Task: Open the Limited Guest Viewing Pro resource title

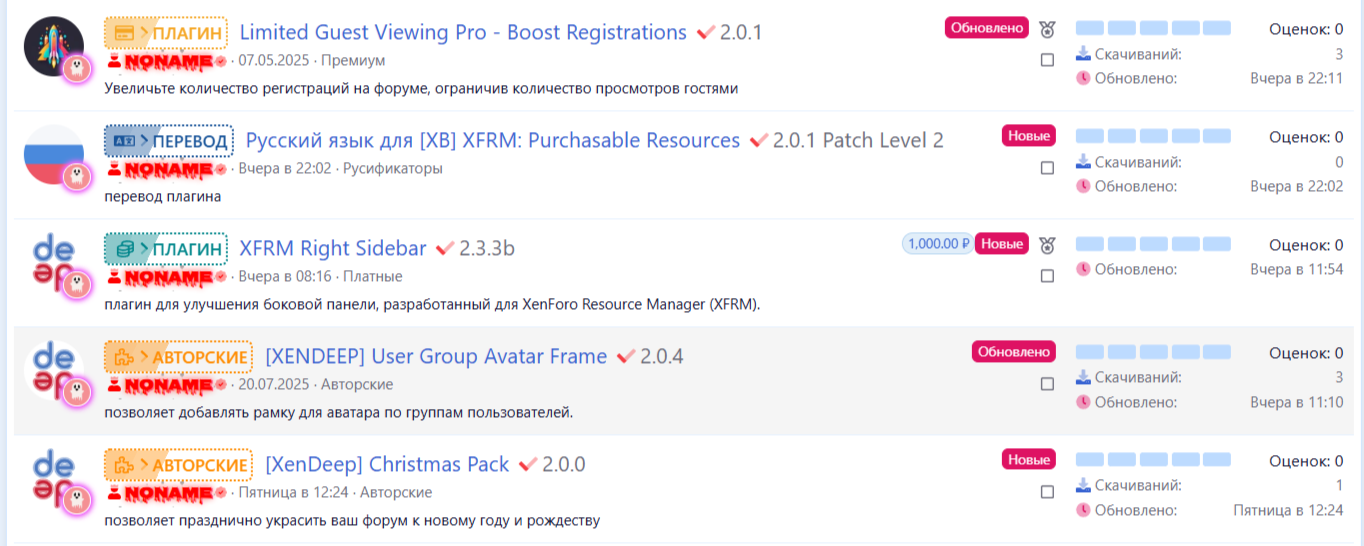Action: 462,33
